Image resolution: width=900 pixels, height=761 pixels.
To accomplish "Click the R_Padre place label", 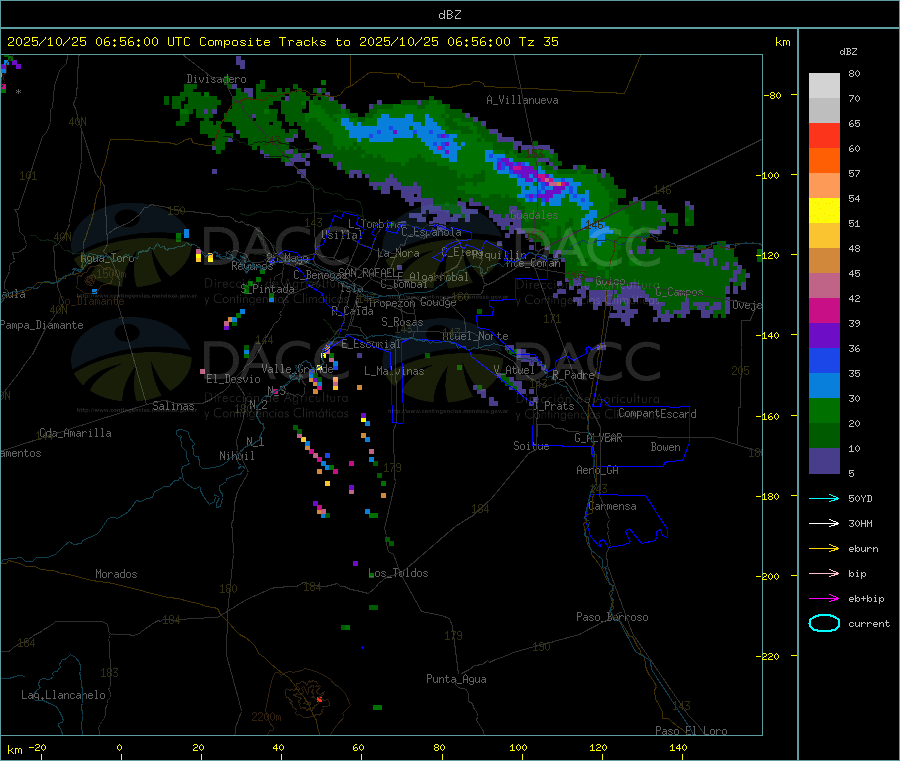I will pos(573,375).
